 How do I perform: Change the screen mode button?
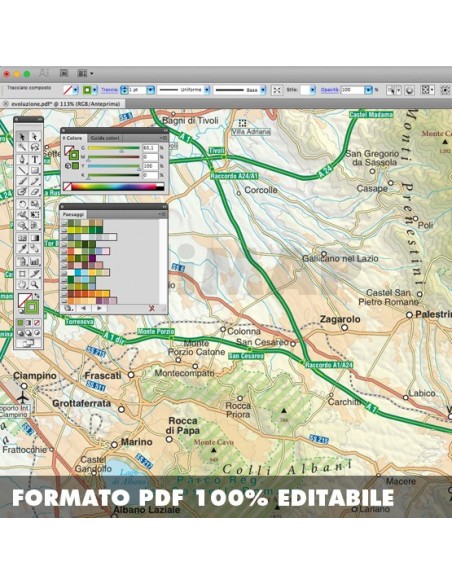28,343
